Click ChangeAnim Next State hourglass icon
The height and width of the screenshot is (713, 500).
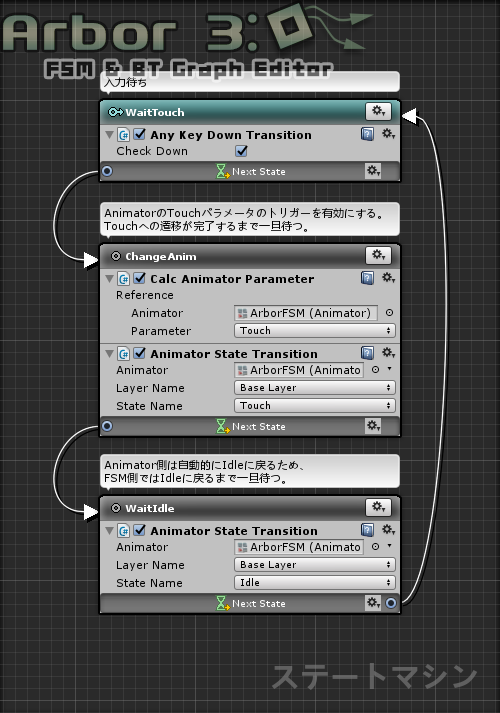click(222, 427)
